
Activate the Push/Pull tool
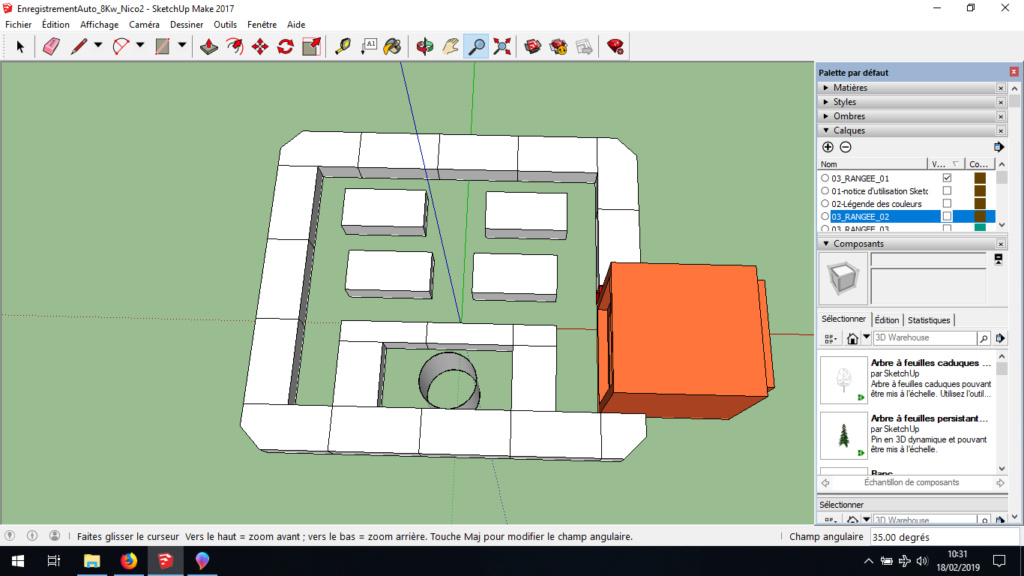click(x=209, y=46)
